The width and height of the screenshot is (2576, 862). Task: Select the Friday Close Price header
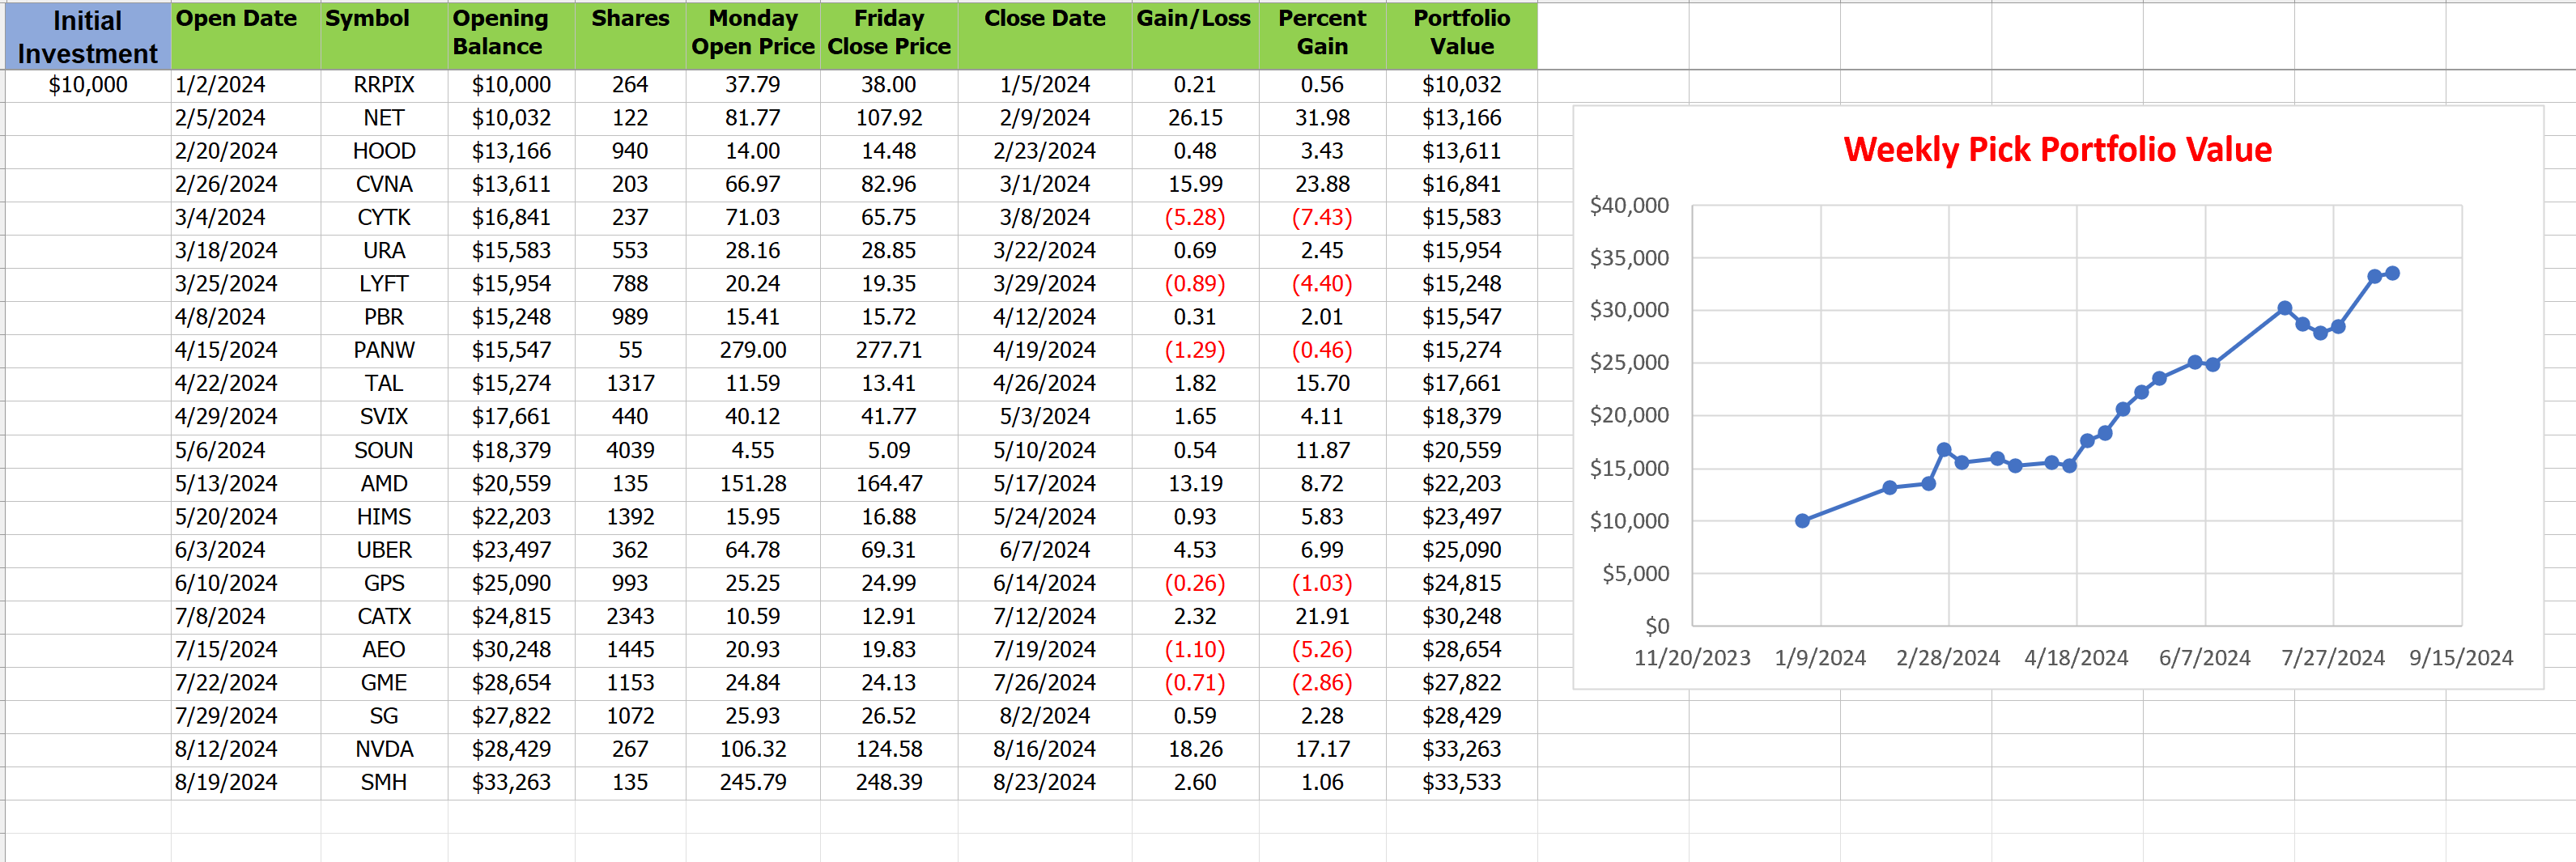coord(888,33)
